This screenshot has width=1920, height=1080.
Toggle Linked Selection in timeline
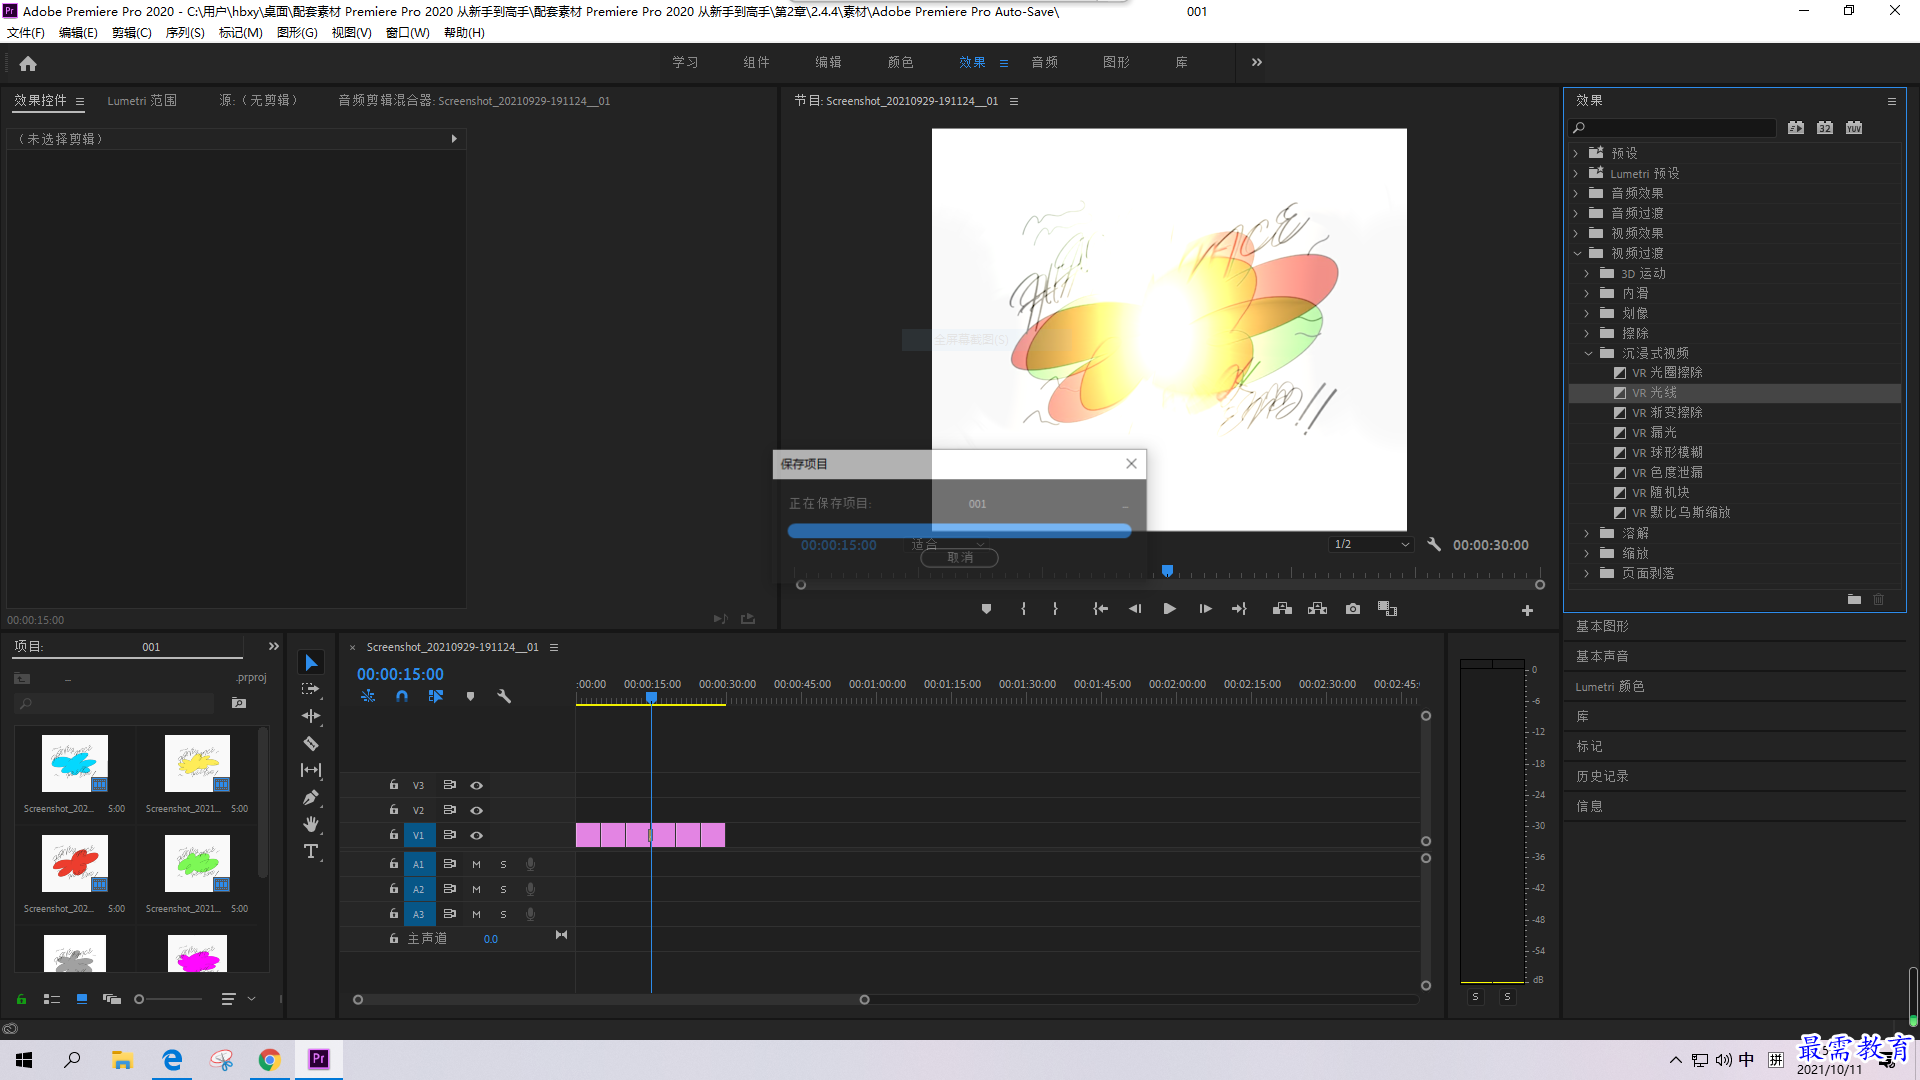point(436,696)
